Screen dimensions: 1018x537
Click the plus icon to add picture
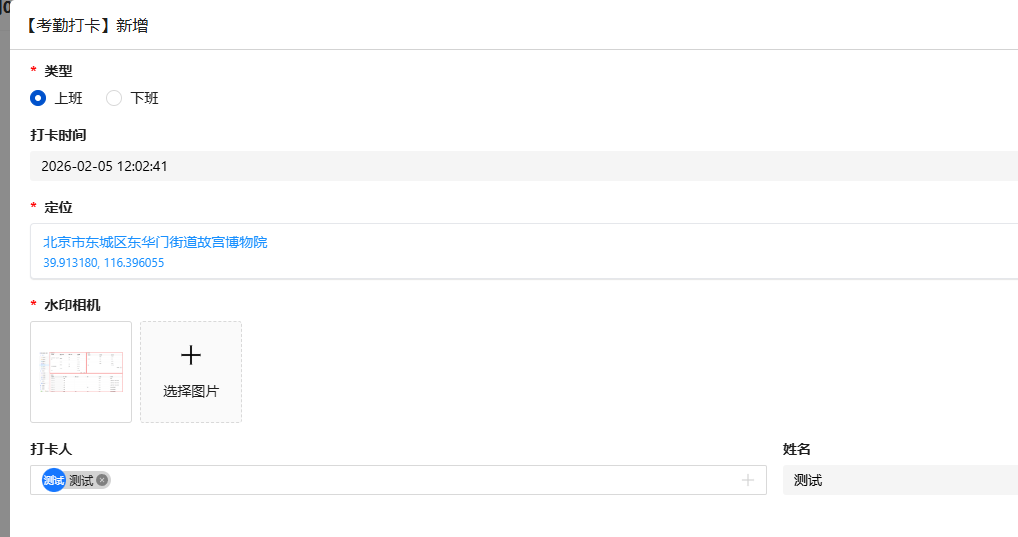click(x=191, y=355)
